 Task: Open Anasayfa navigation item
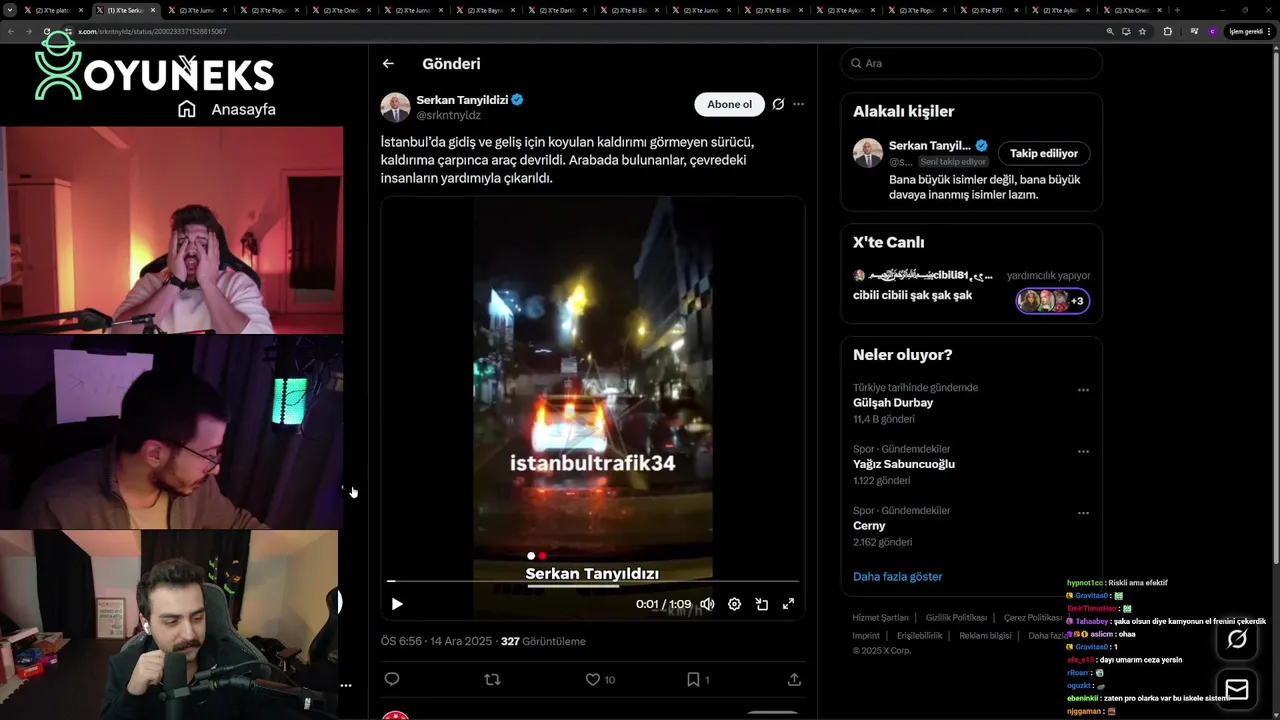(x=226, y=109)
